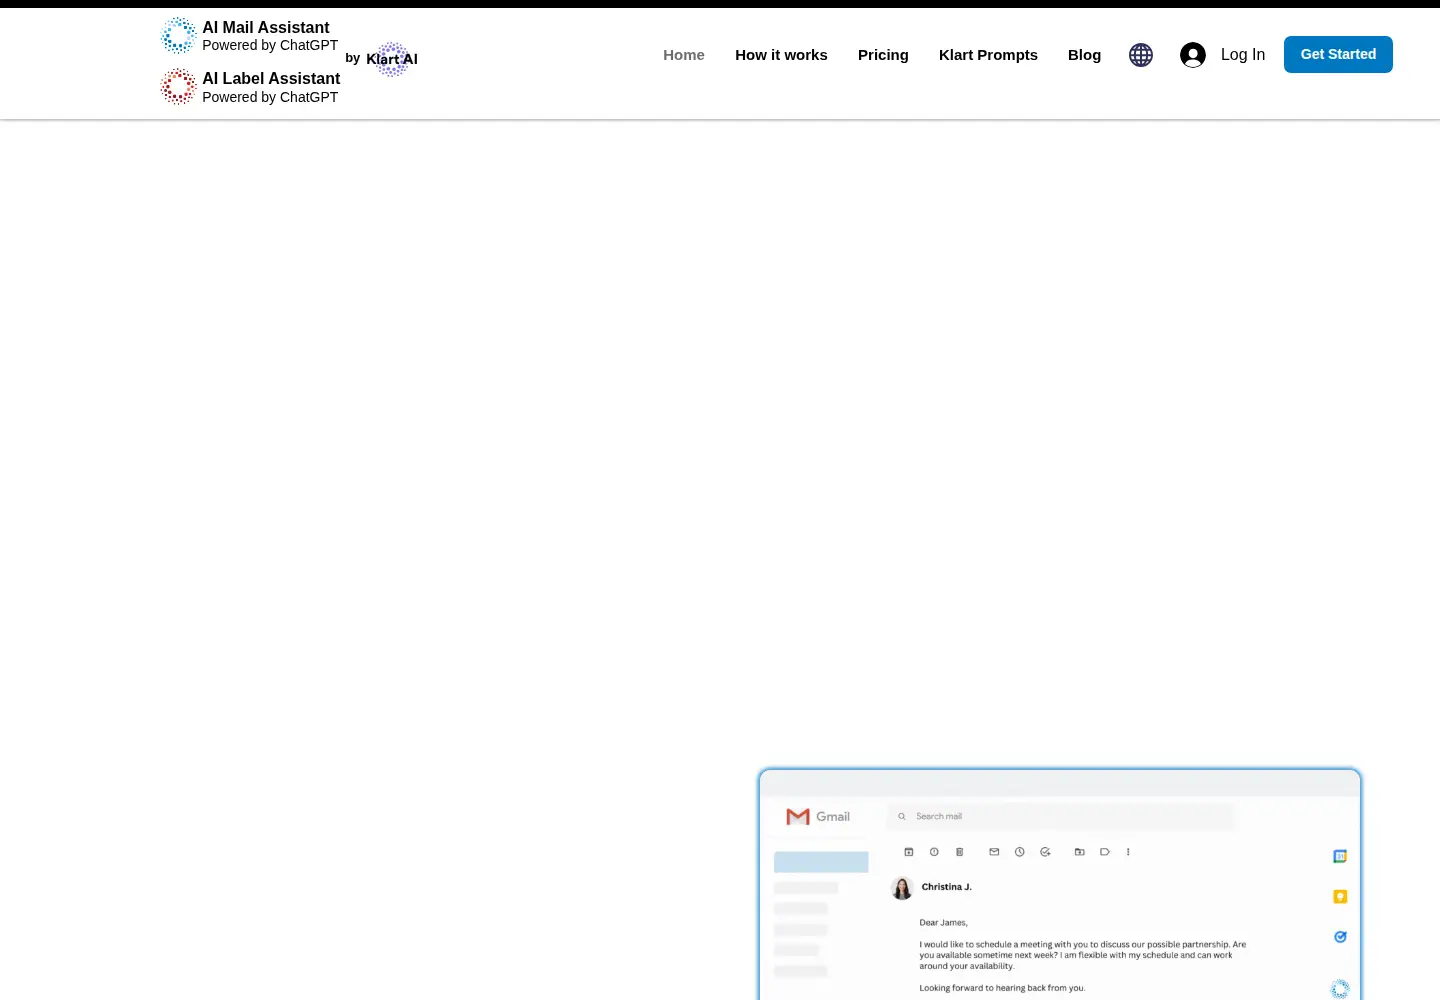Open the How it works page
The width and height of the screenshot is (1440, 1000).
coord(781,55)
